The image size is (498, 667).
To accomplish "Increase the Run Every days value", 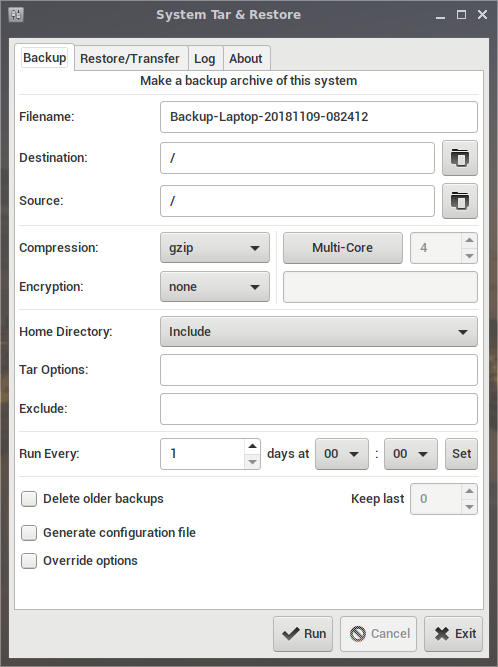I will pyautogui.click(x=252, y=446).
